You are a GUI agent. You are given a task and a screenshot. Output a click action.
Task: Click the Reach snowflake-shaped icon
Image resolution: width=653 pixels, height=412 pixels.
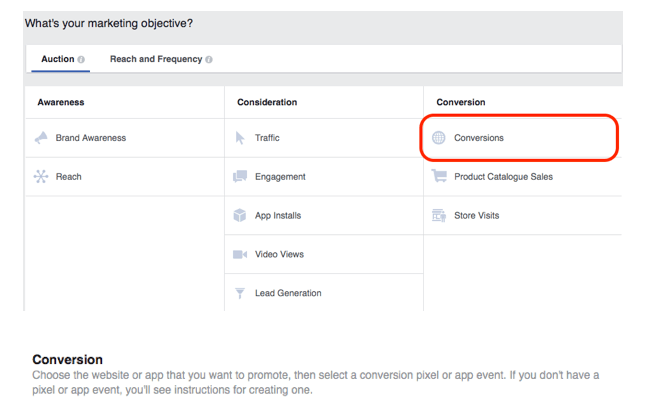click(x=41, y=177)
